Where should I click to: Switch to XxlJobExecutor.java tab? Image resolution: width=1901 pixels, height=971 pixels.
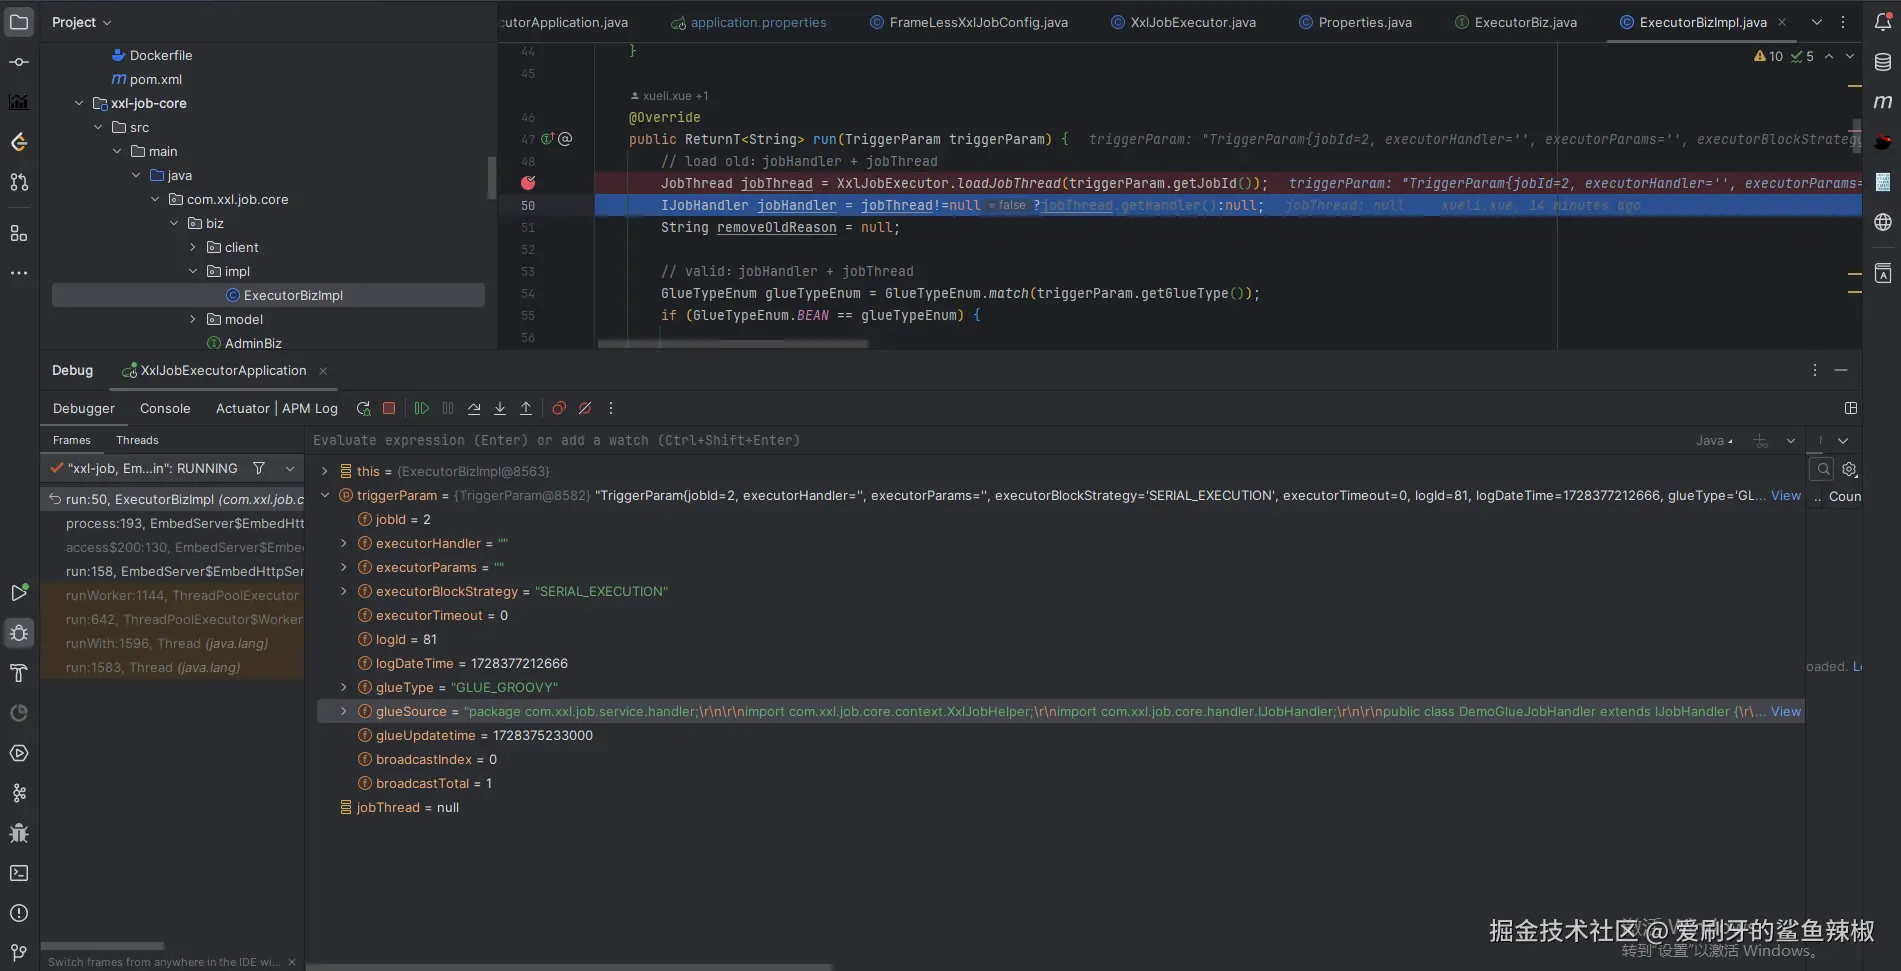point(1184,22)
